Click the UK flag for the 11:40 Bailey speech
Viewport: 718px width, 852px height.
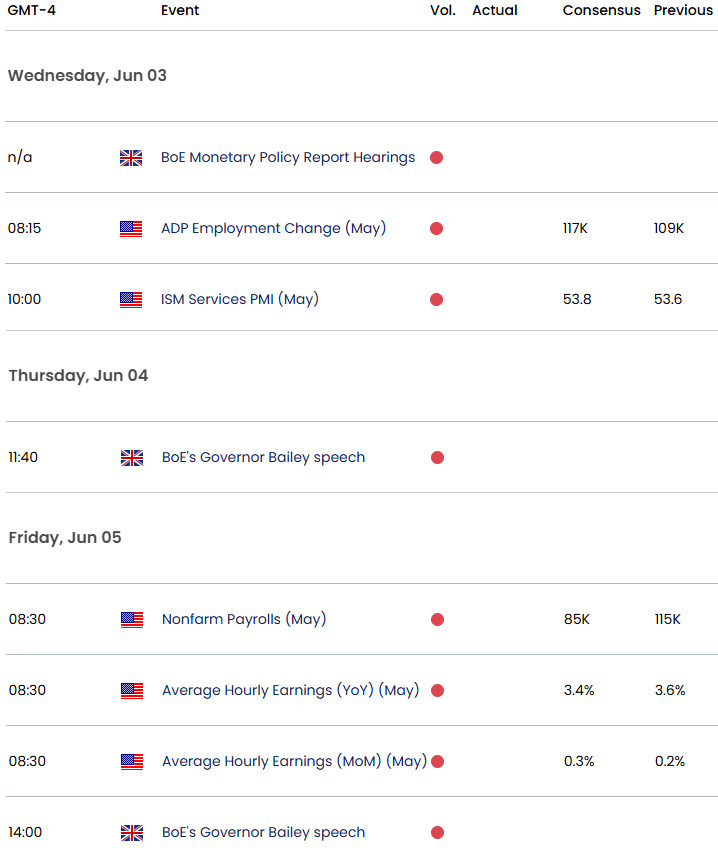point(132,458)
